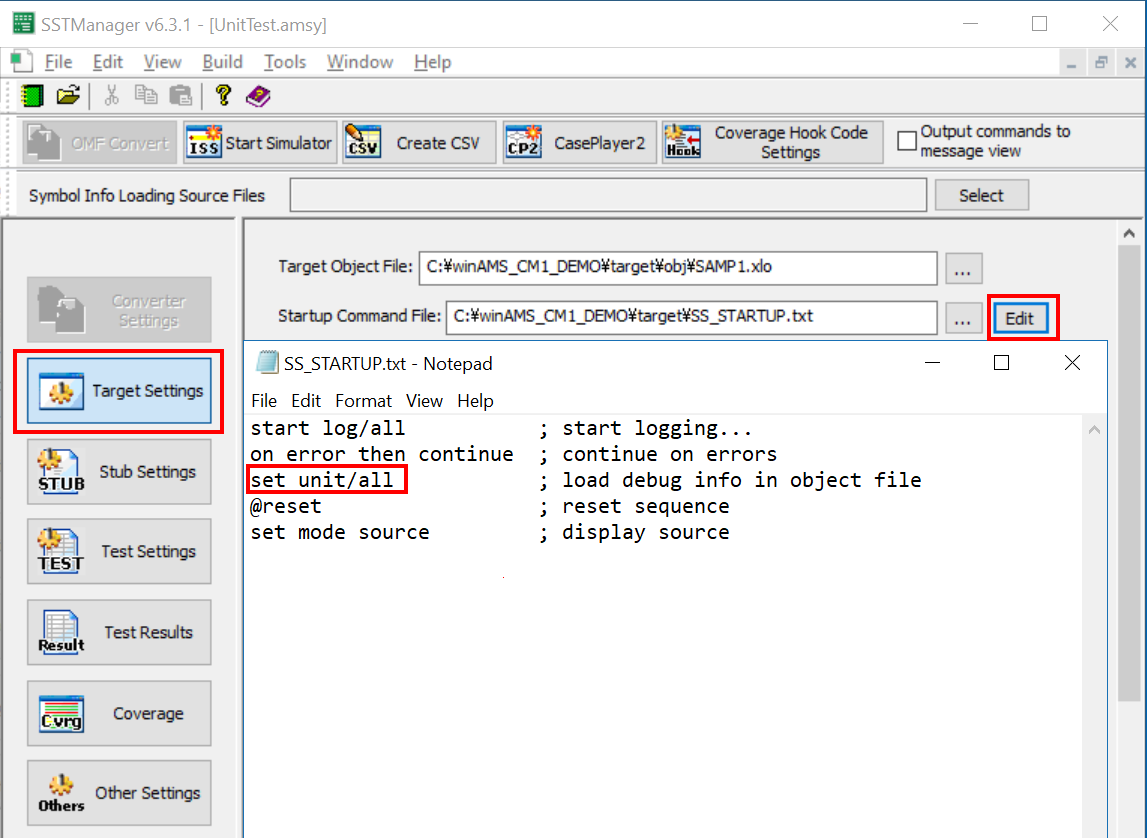Select Target Settings in sidebar
The width and height of the screenshot is (1147, 838).
119,390
